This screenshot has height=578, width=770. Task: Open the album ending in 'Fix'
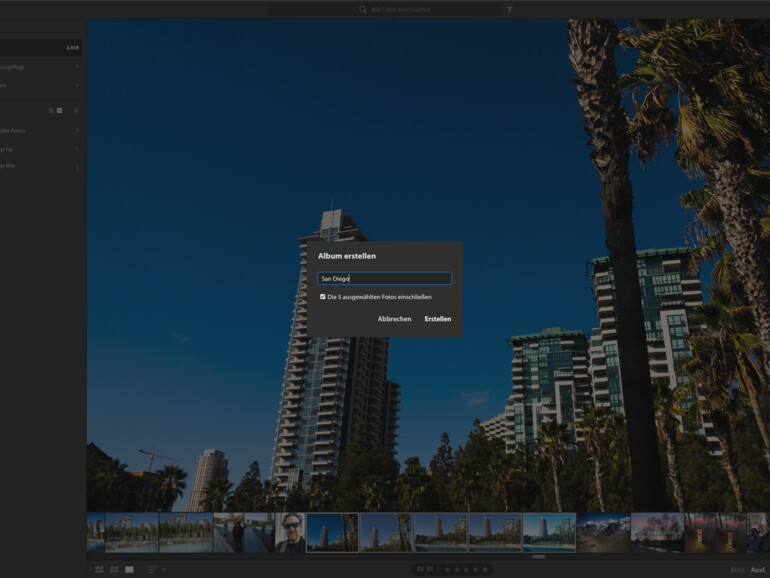pos(41,149)
